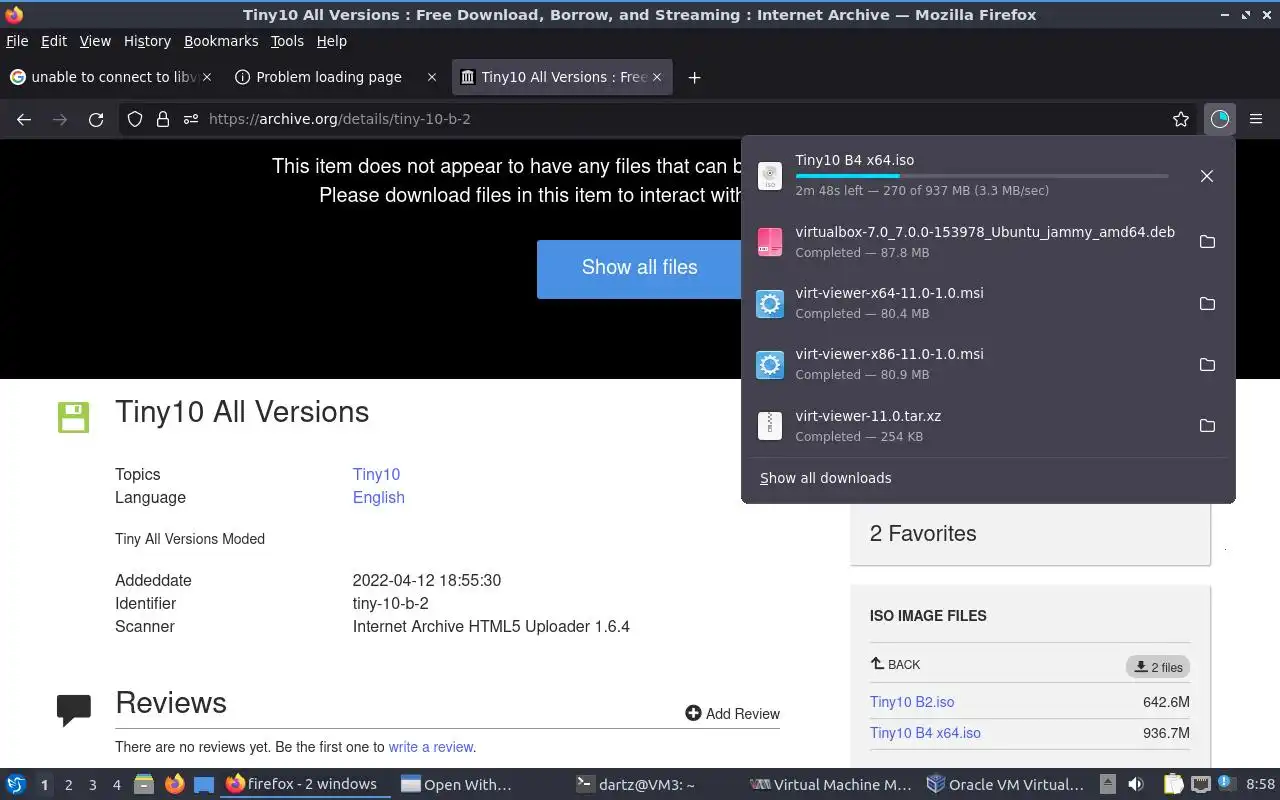1280x800 pixels.
Task: Open the Firefox hamburger menu
Action: (x=1256, y=119)
